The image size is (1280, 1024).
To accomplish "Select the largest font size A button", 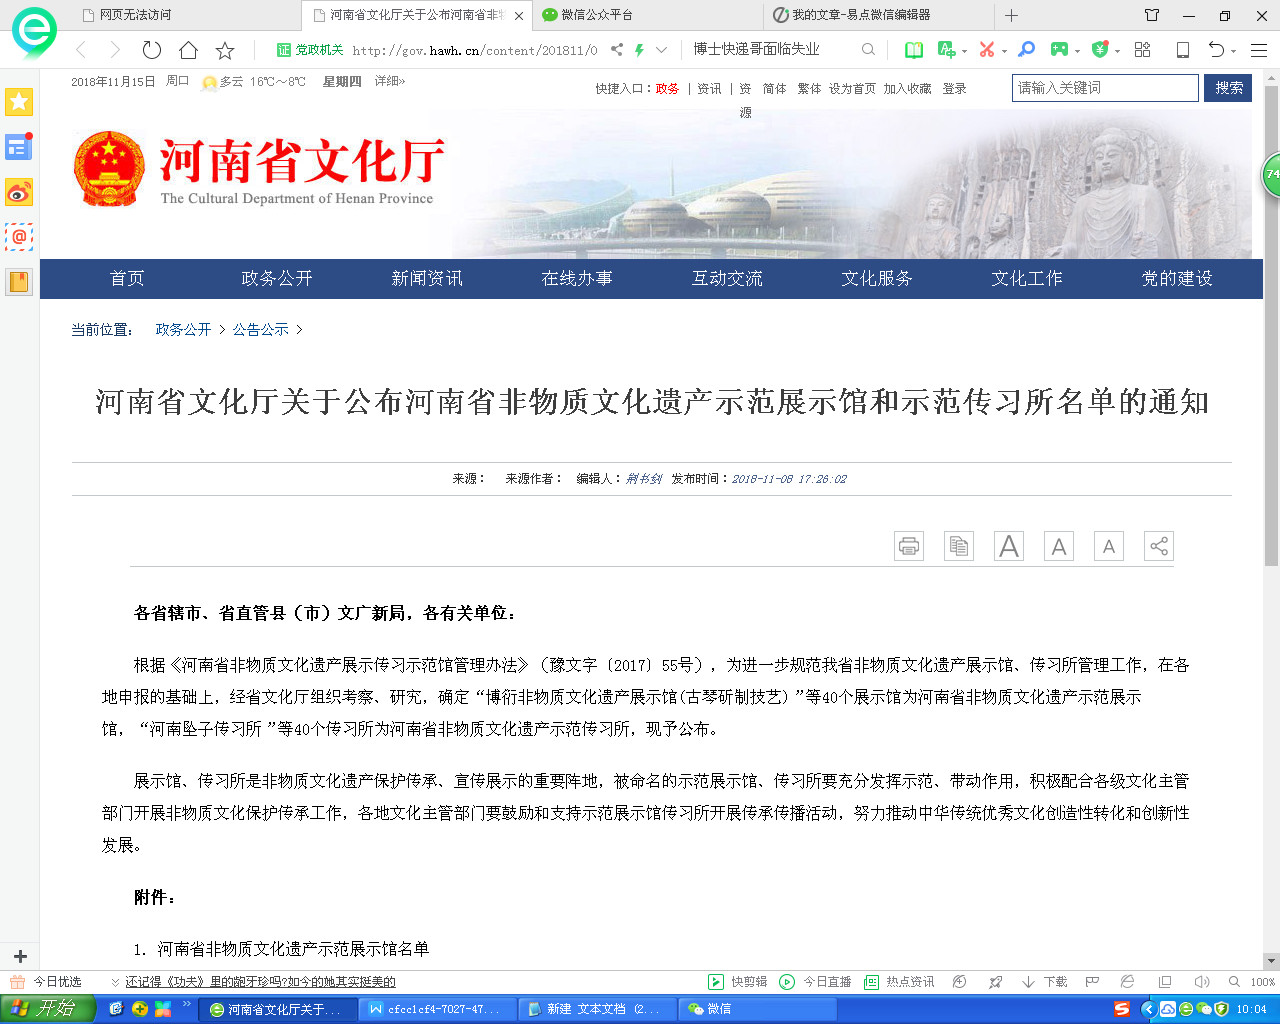I will click(1008, 546).
